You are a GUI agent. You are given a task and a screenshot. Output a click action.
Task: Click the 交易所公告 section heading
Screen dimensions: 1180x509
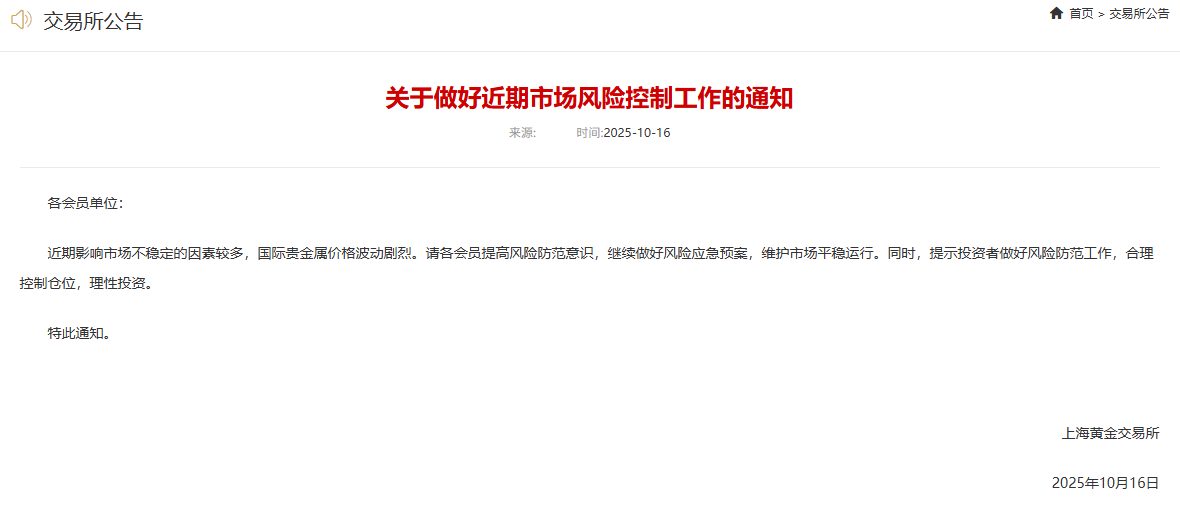93,21
